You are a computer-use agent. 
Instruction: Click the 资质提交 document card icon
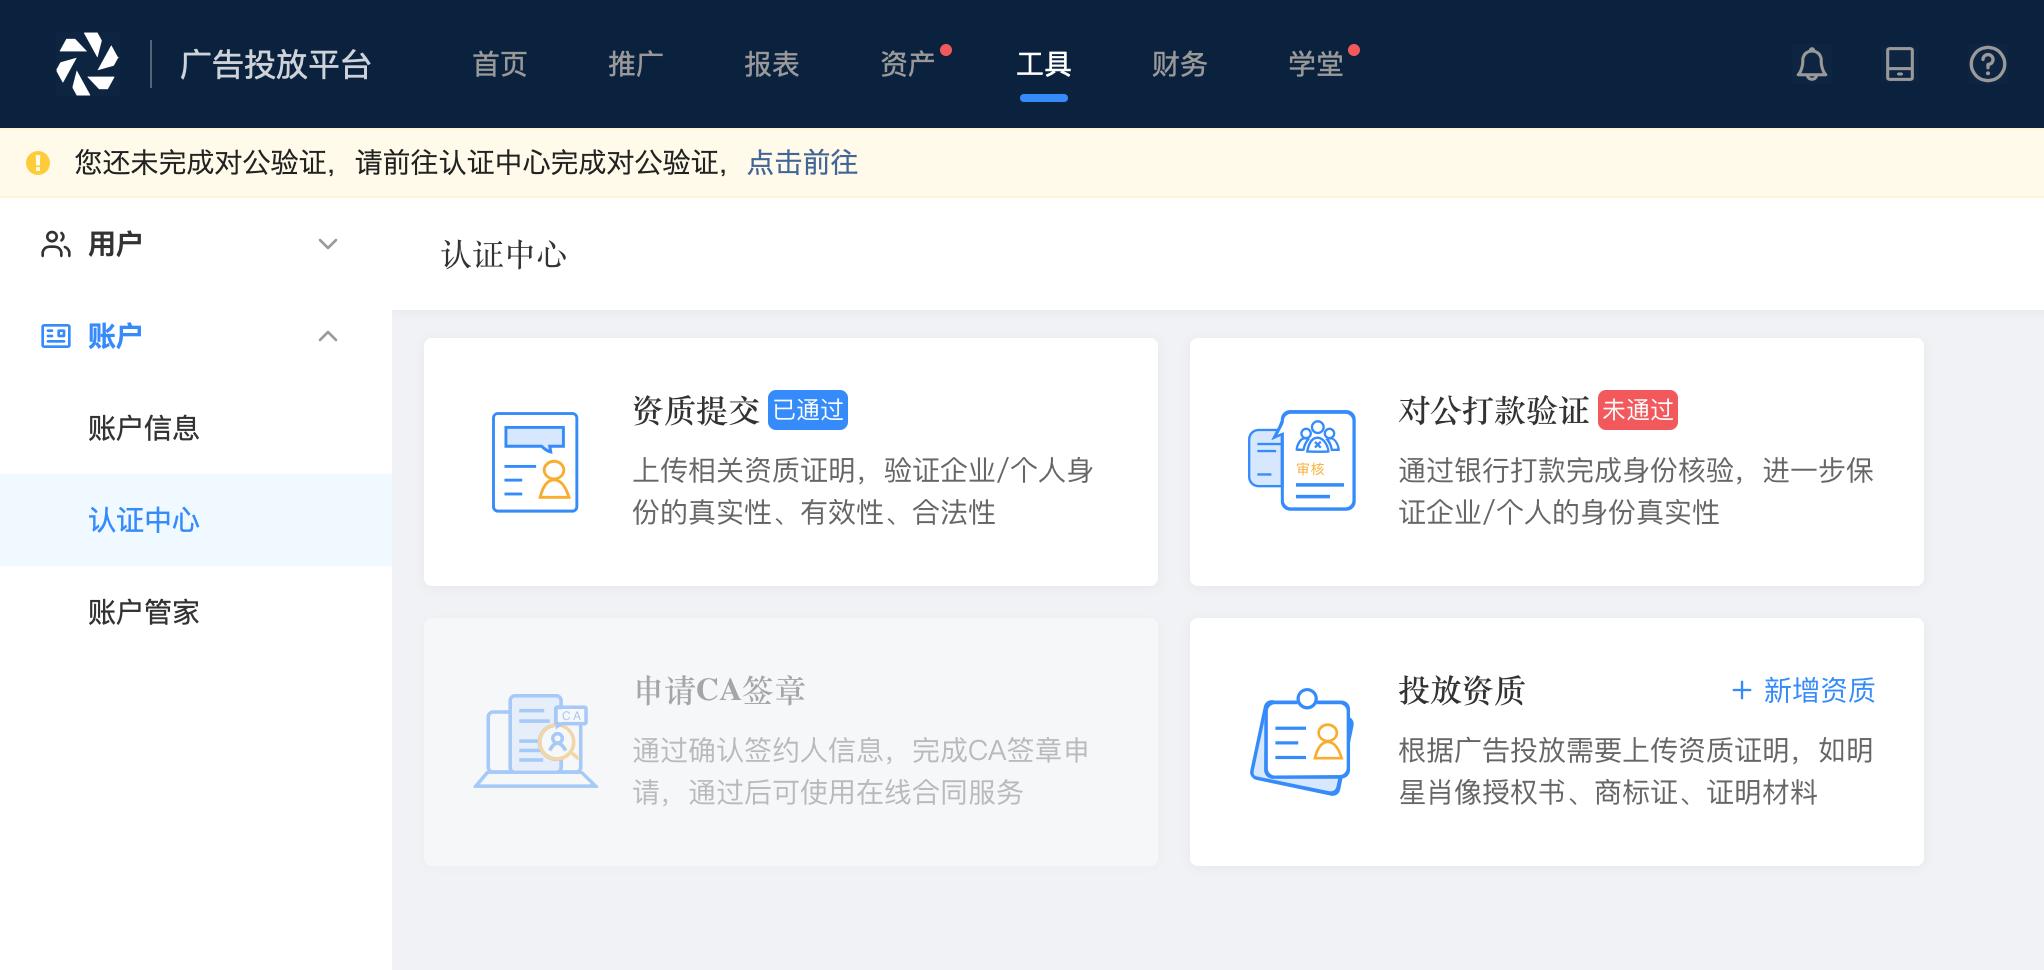point(533,462)
